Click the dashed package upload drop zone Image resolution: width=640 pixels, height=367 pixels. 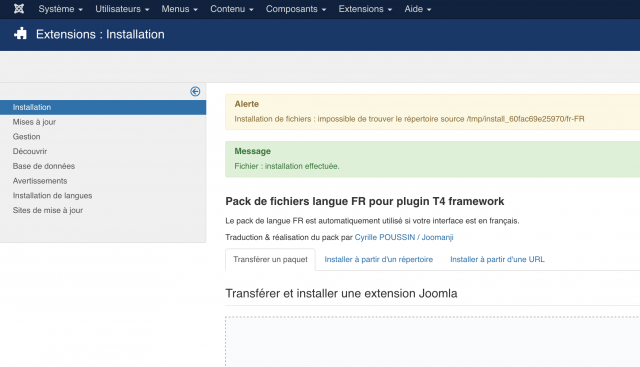pos(432,341)
